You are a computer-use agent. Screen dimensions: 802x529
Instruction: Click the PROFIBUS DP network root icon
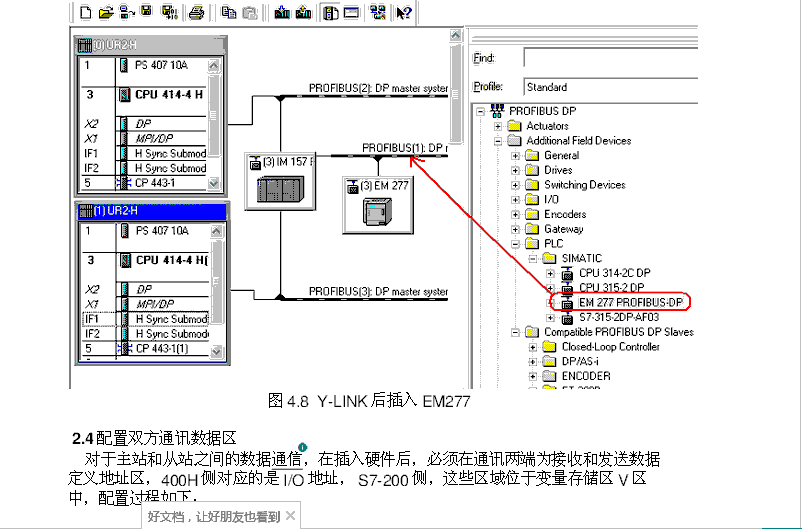coord(497,111)
